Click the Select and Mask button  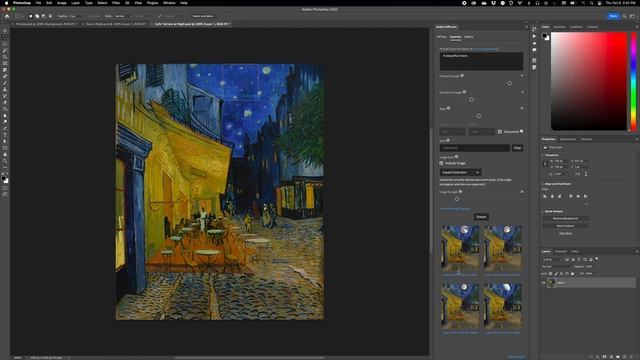pos(203,16)
